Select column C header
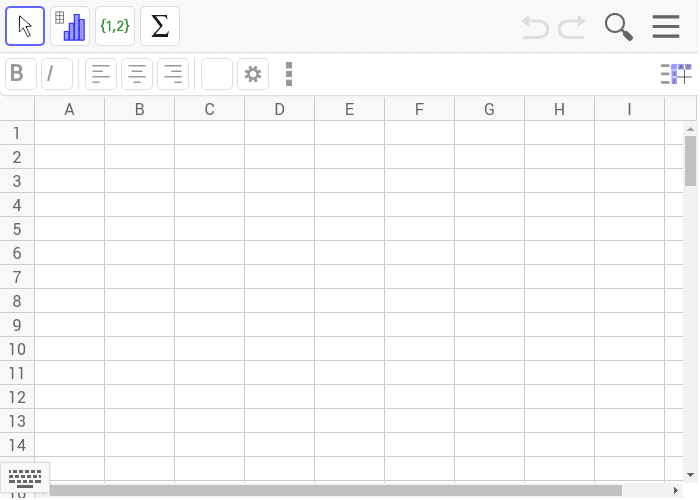 point(209,109)
